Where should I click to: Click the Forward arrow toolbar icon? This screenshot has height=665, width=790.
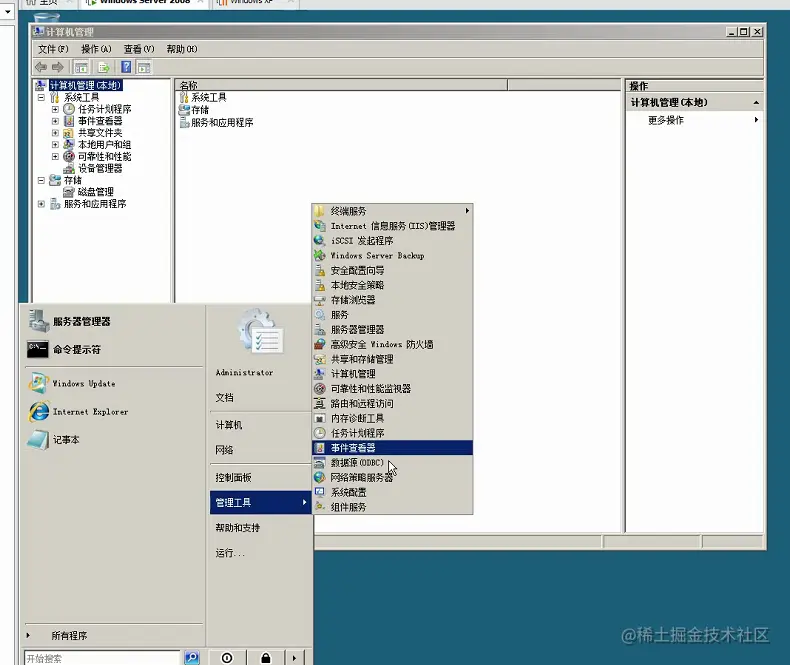pyautogui.click(x=57, y=67)
